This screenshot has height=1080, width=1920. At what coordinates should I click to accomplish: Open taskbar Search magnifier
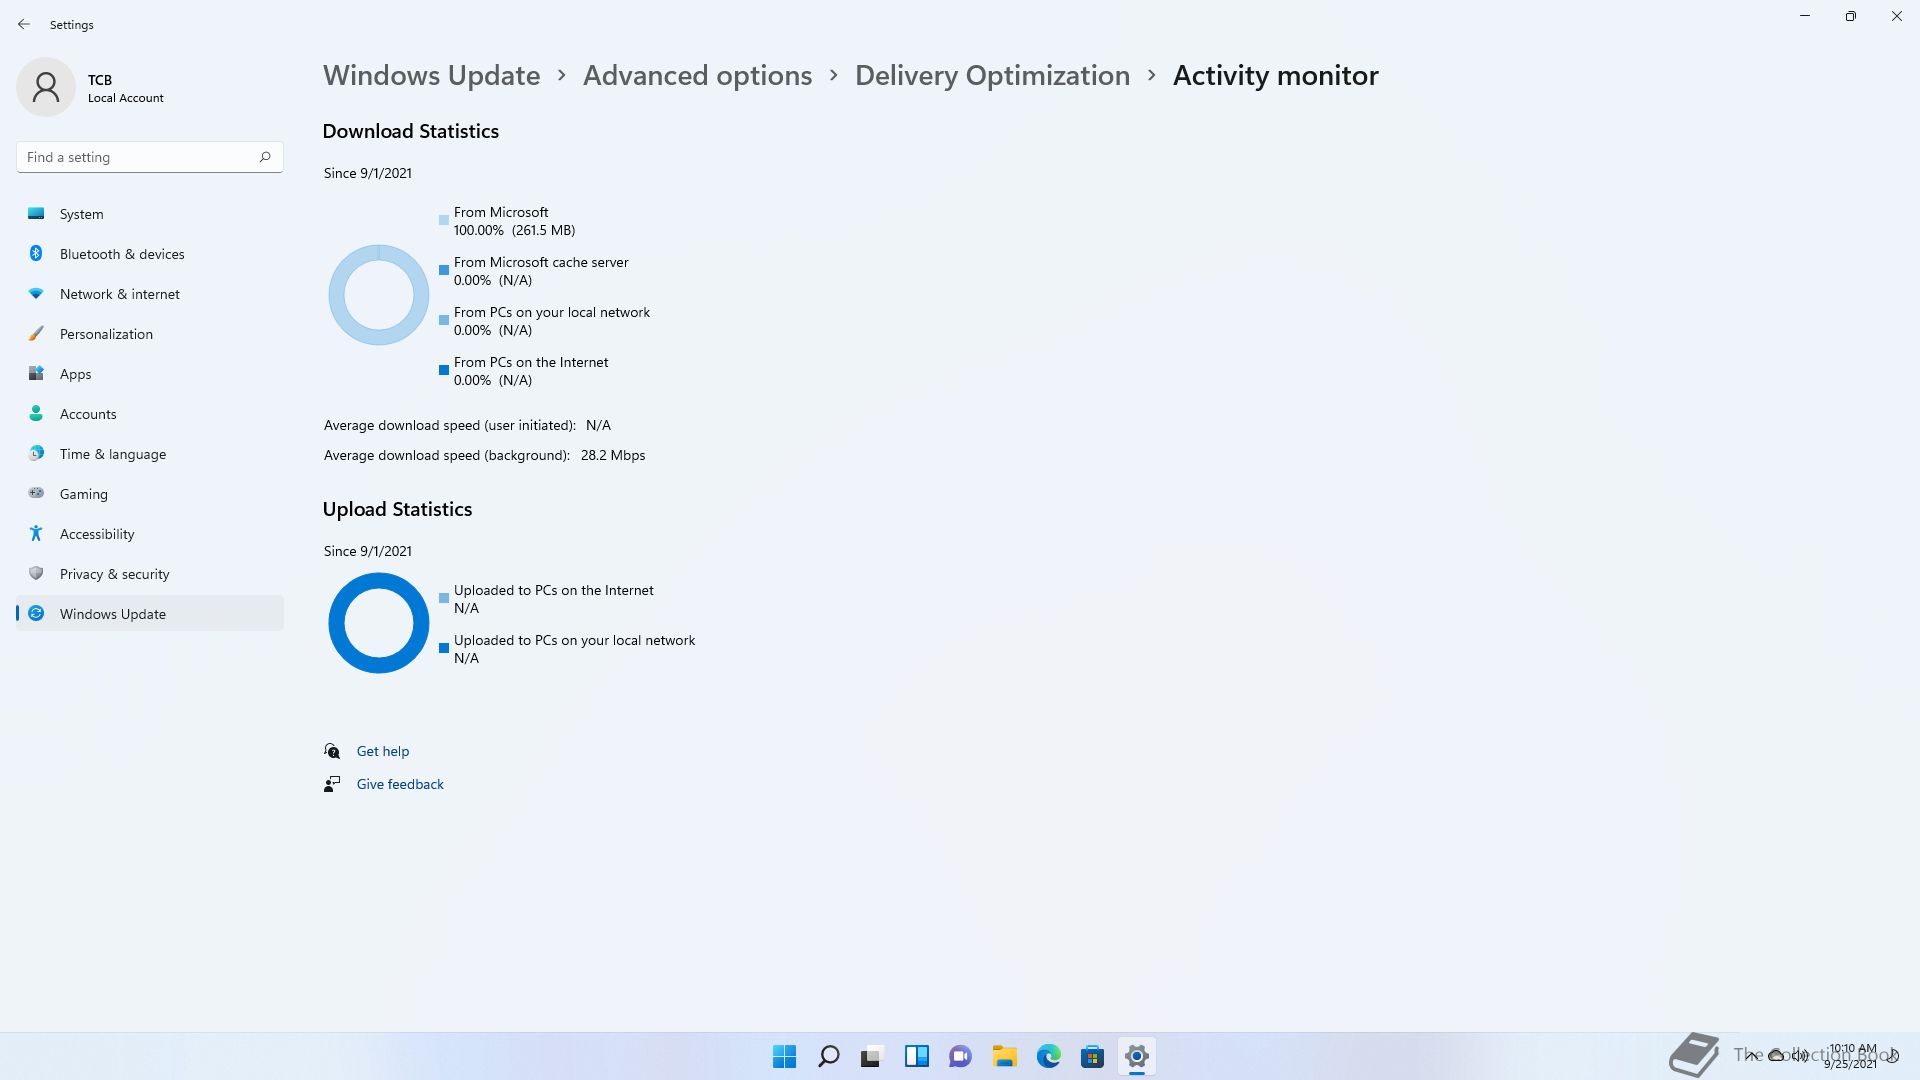(x=828, y=1056)
